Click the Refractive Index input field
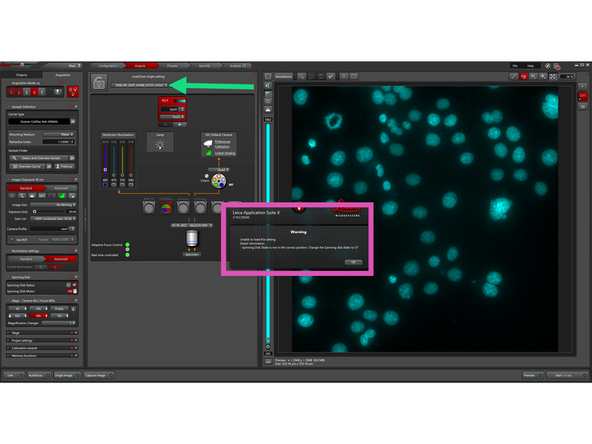Image resolution: width=592 pixels, height=444 pixels. 59,142
